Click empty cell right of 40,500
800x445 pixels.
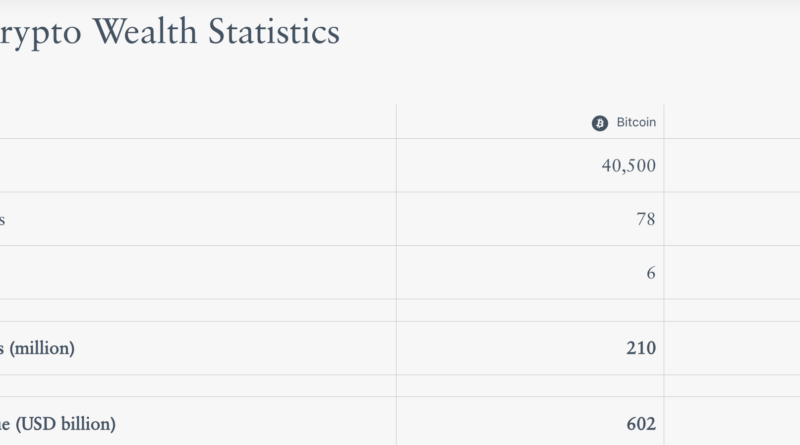[x=732, y=165]
